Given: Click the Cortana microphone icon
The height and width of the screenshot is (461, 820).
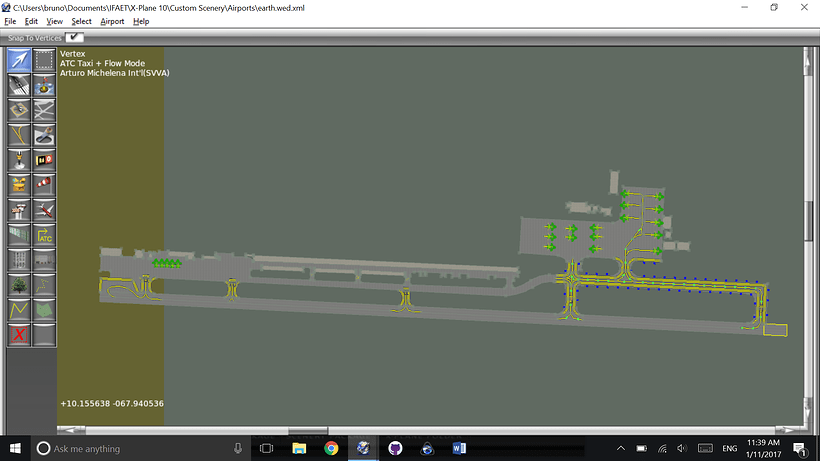Looking at the screenshot, I should point(238,448).
